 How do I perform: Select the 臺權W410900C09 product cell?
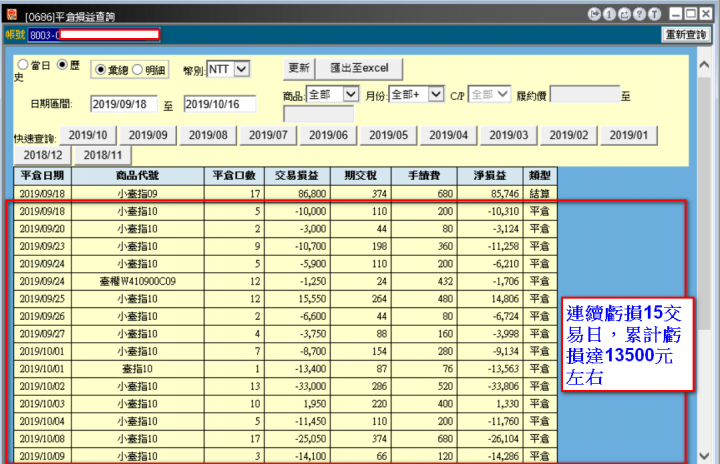click(138, 281)
